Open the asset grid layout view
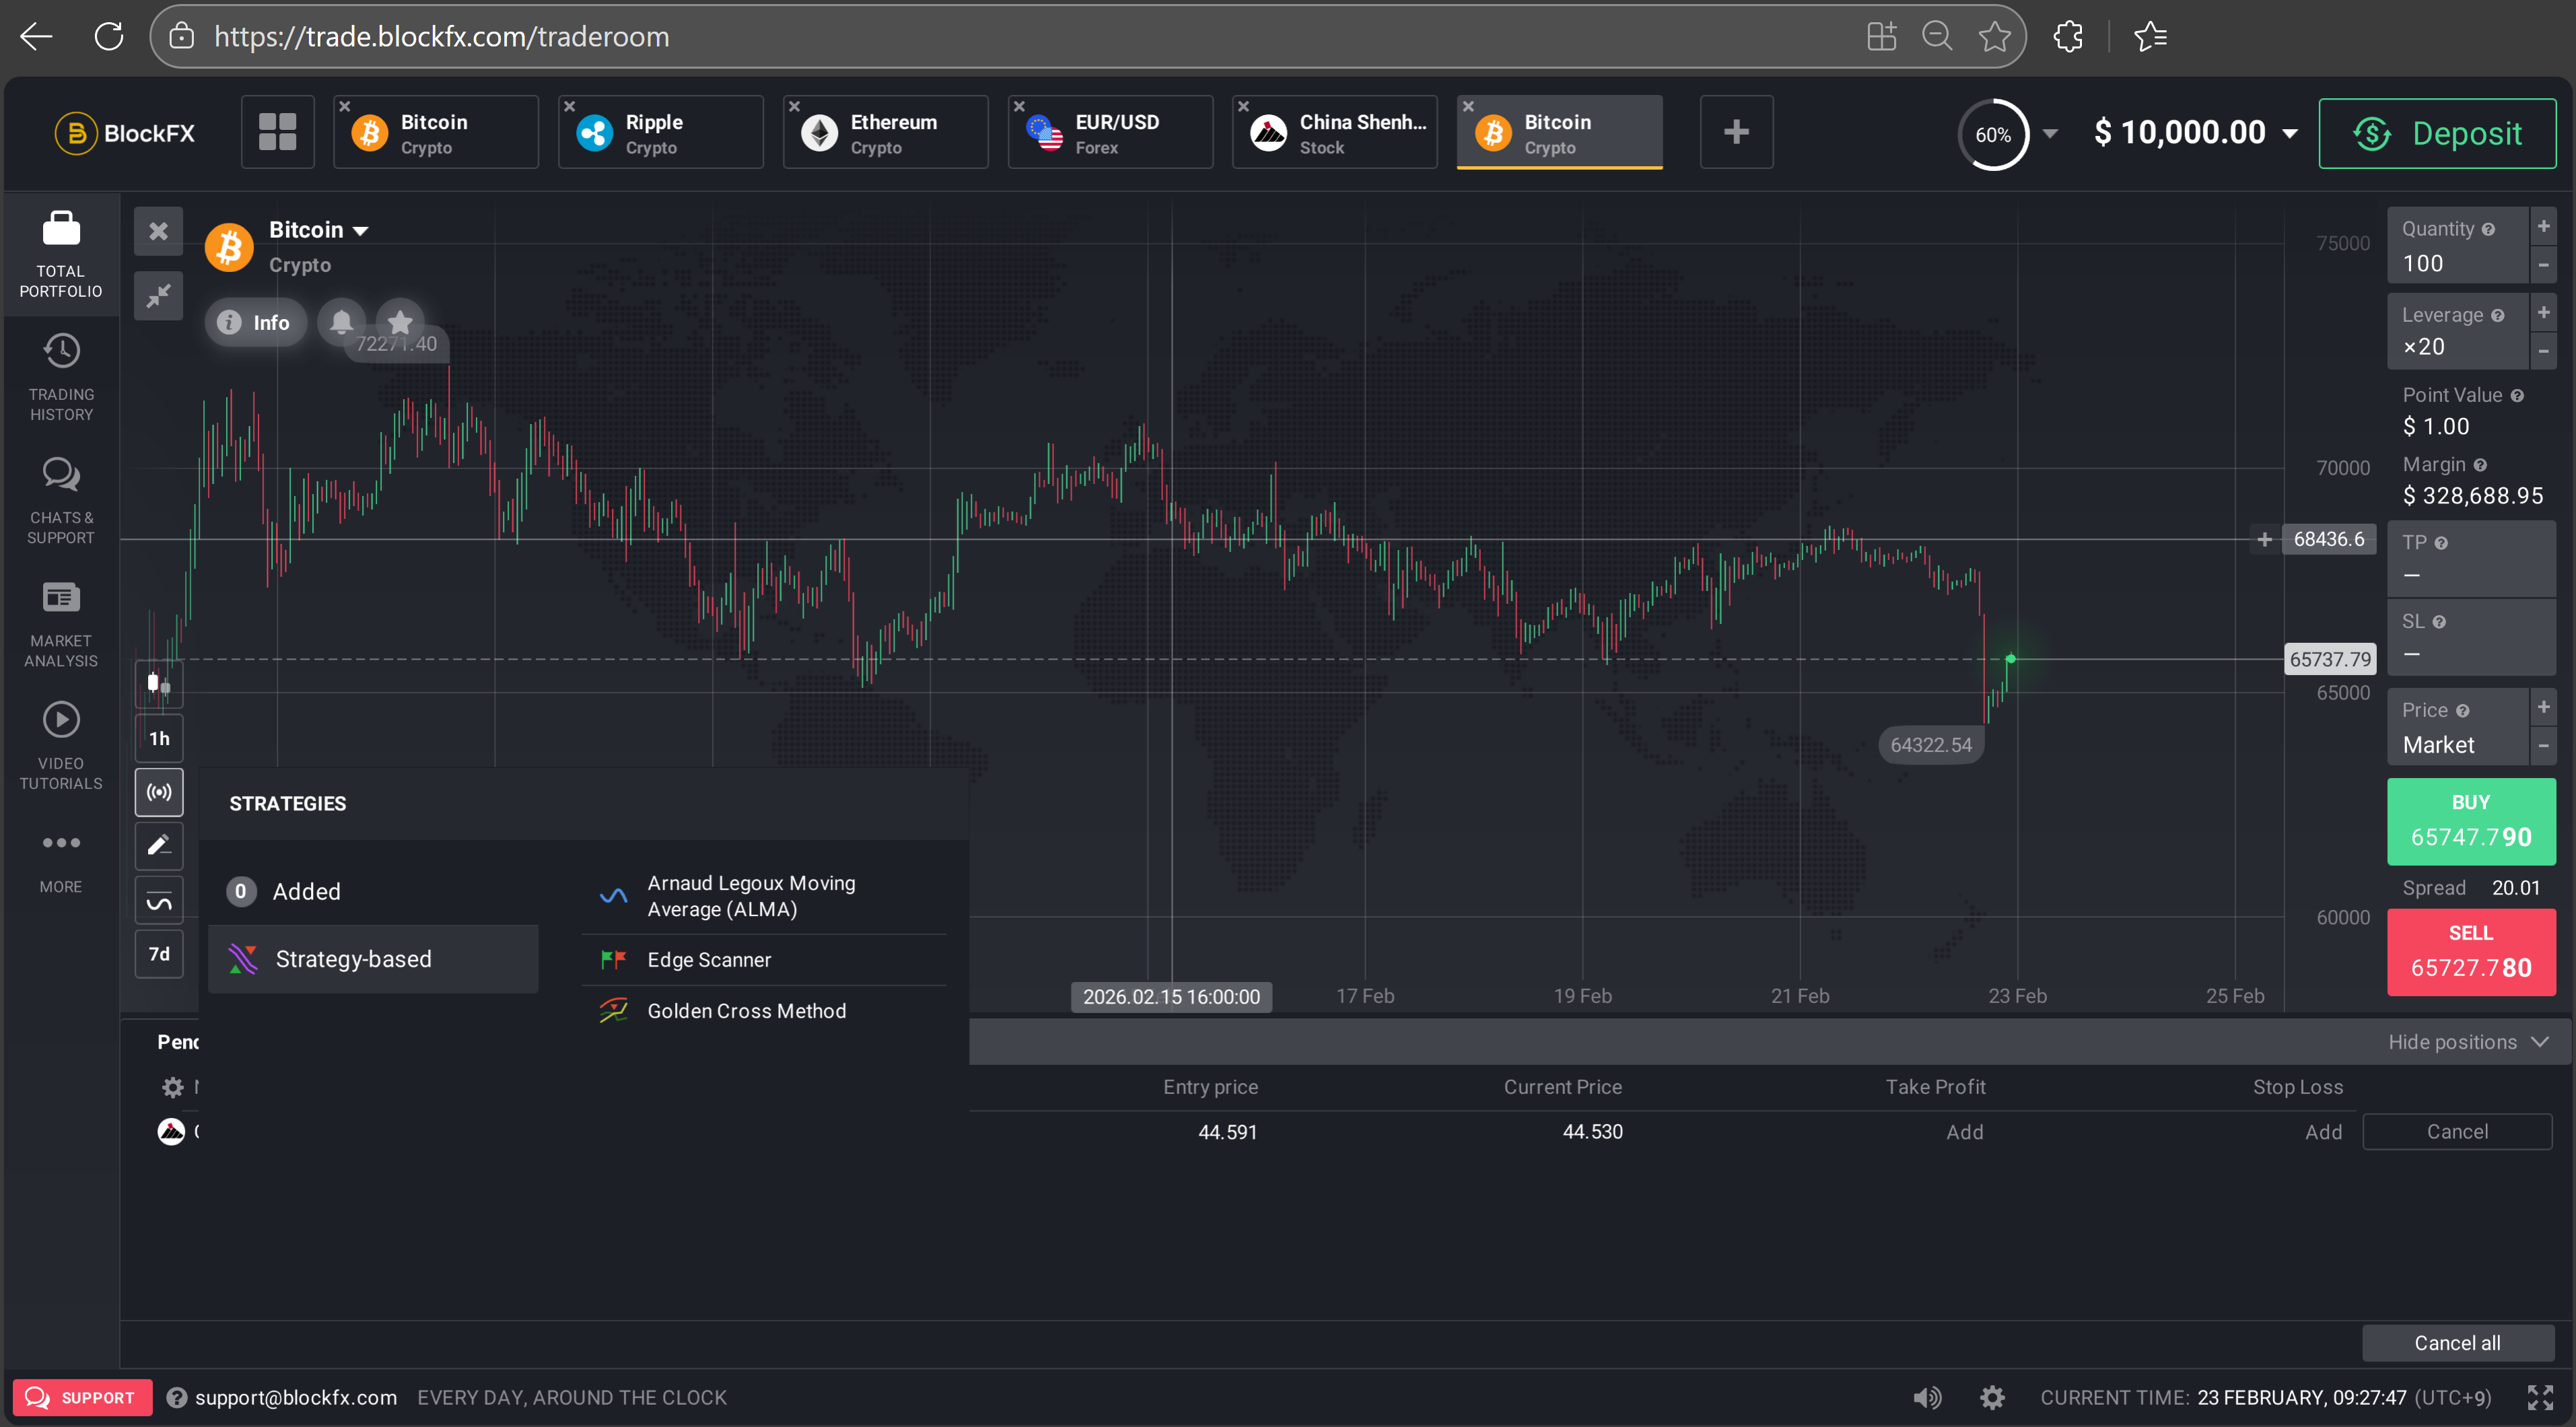The image size is (2576, 1427). pos(277,132)
